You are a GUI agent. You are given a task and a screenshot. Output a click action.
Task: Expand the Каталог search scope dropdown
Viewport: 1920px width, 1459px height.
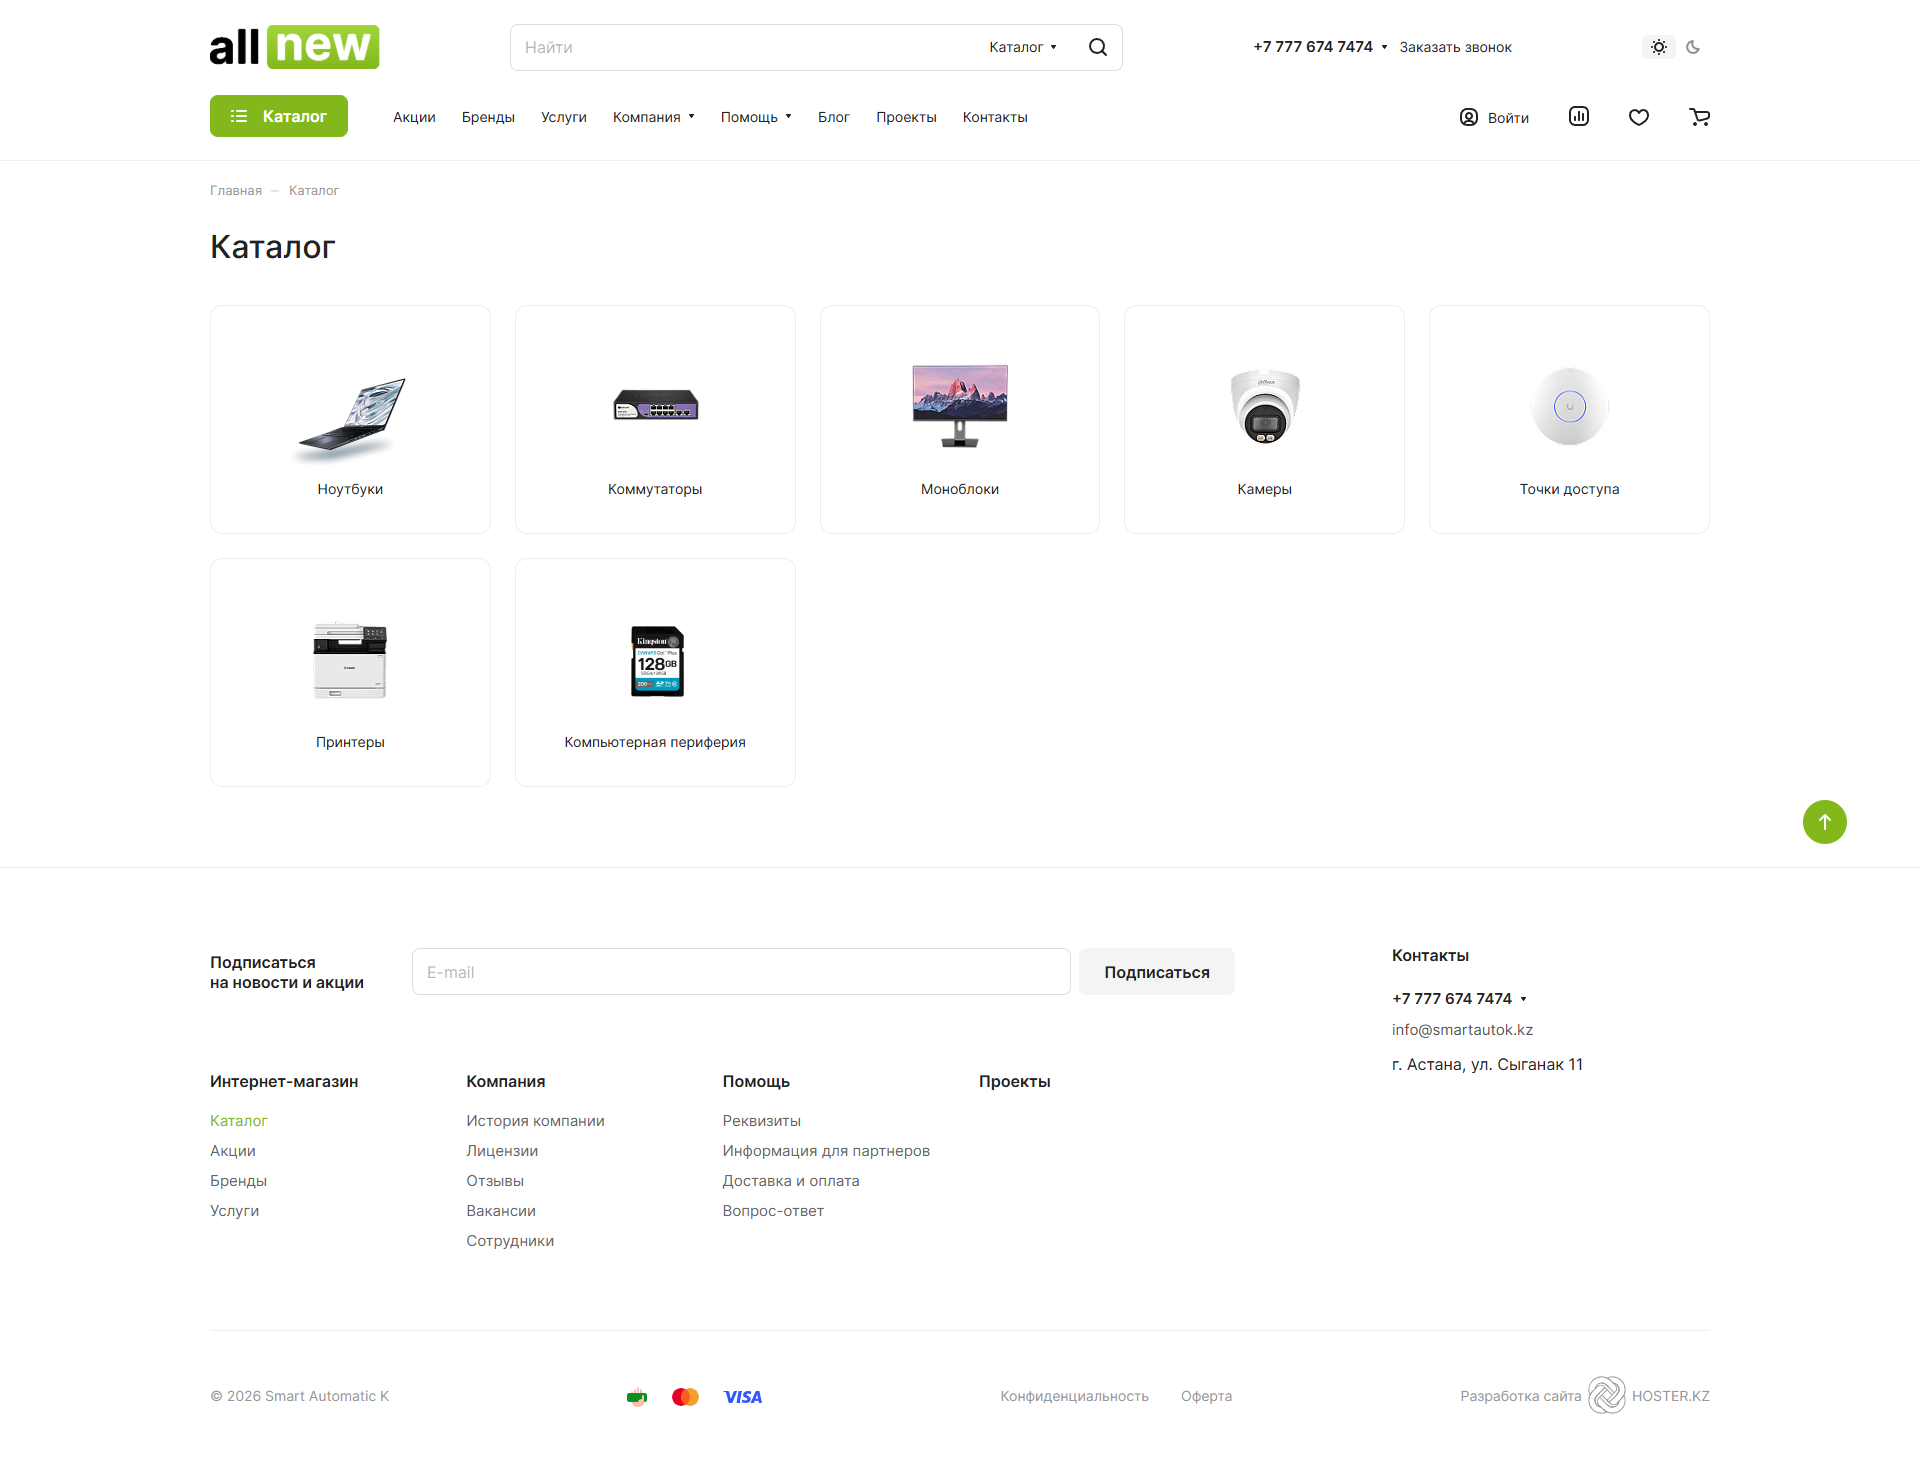click(1022, 47)
